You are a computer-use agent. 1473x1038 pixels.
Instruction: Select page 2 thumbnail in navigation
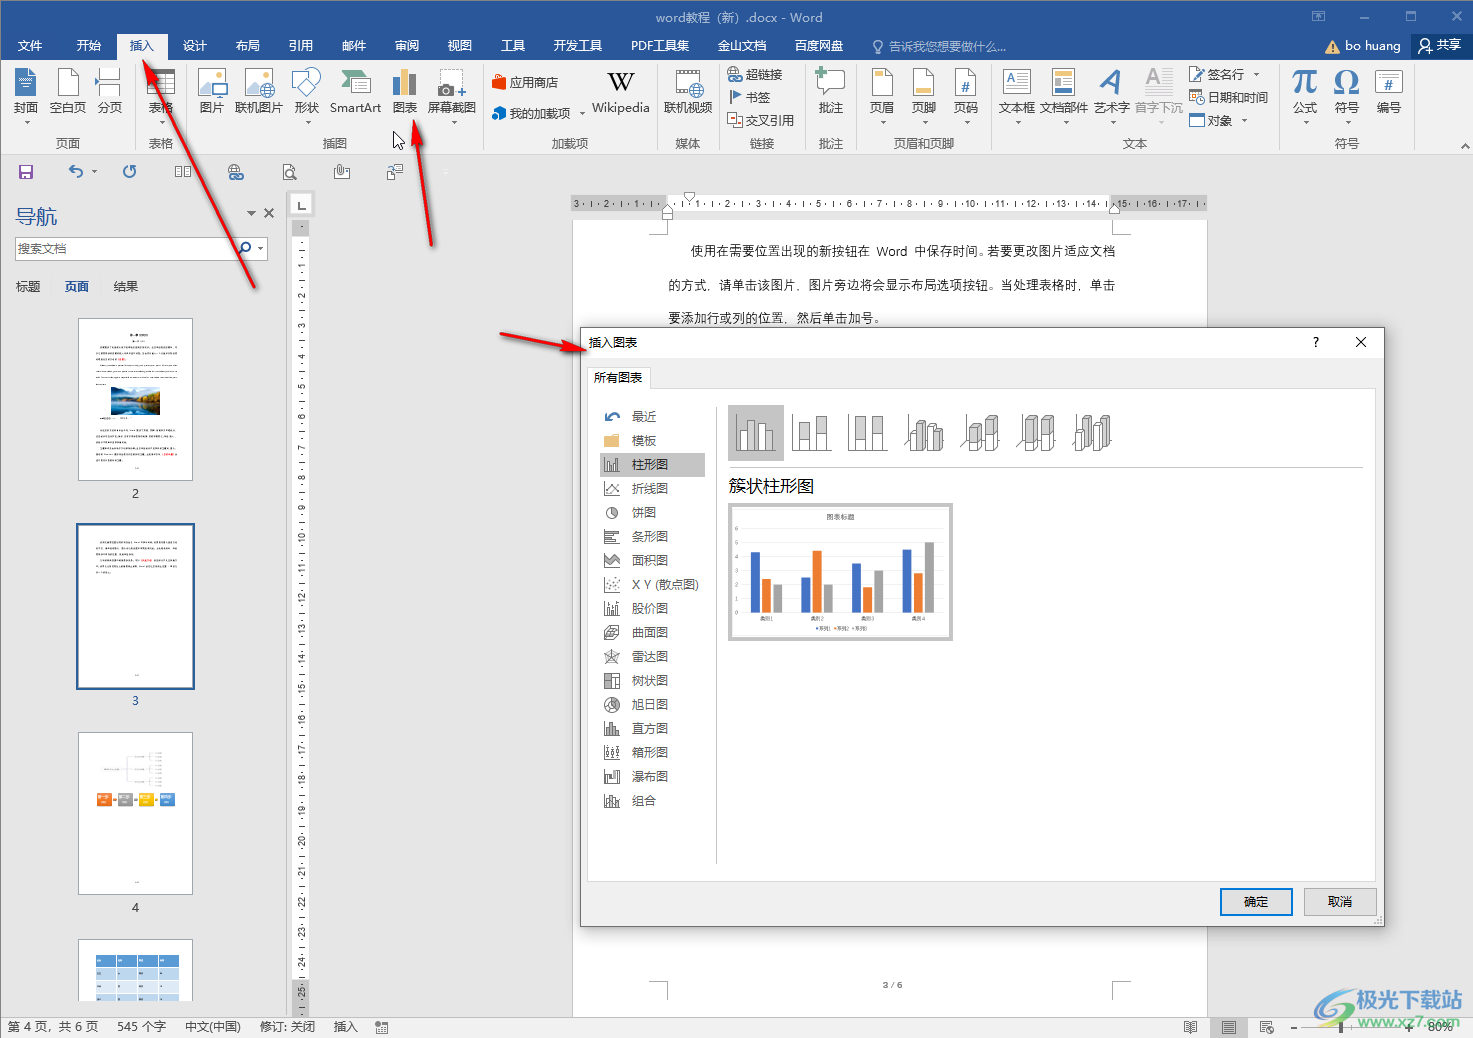135,400
